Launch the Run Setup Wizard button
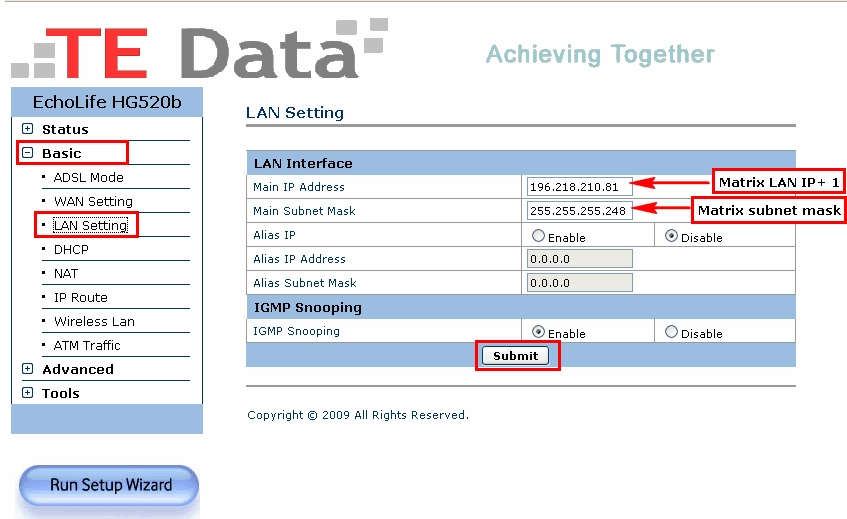Screen dimensions: 847x519 point(110,486)
